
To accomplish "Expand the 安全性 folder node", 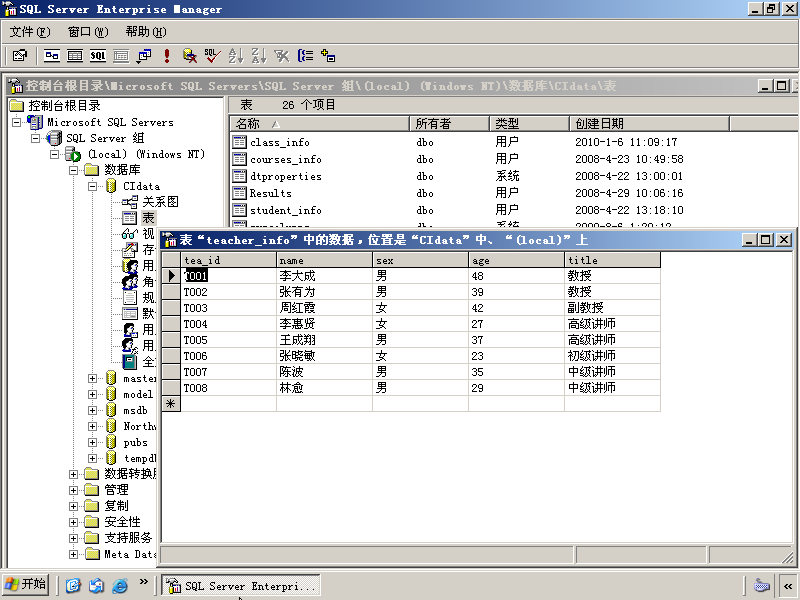I will pos(73,522).
